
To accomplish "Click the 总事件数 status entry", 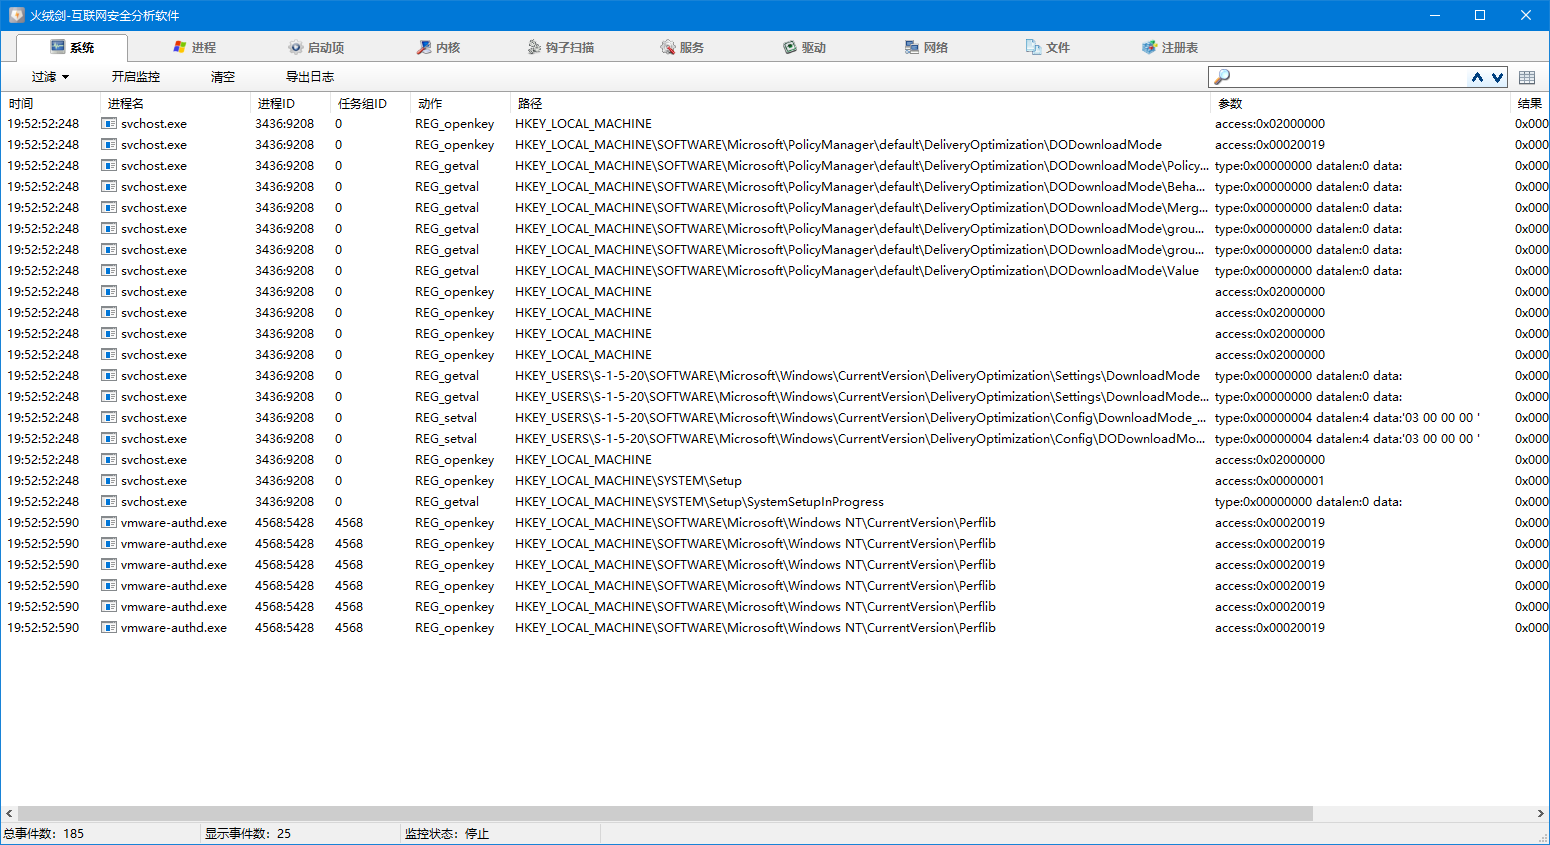I will click(x=44, y=834).
